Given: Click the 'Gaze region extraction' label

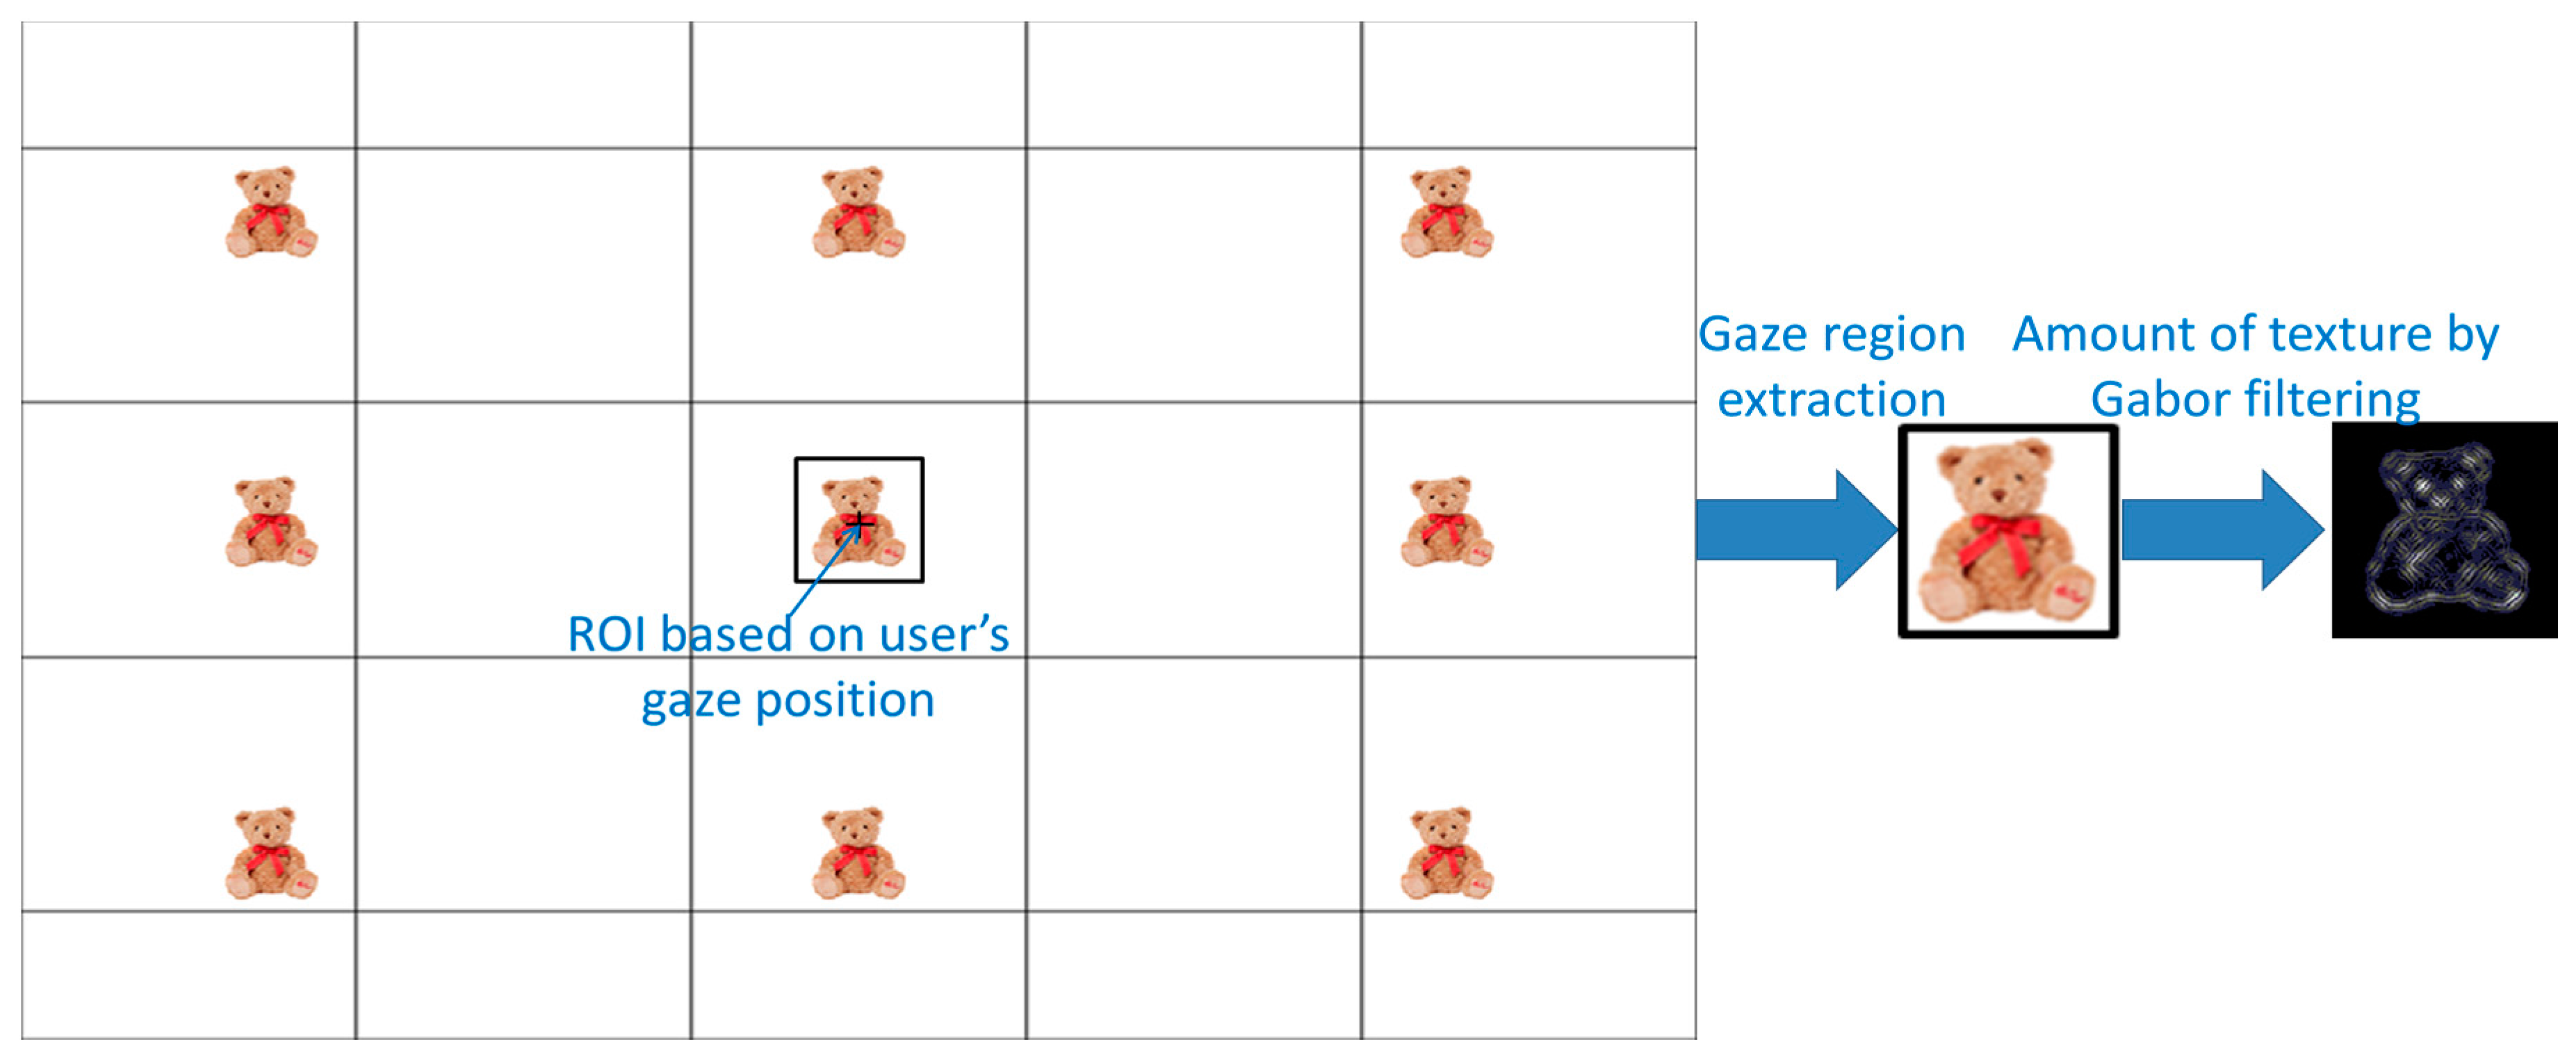Looking at the screenshot, I should [x=1832, y=366].
